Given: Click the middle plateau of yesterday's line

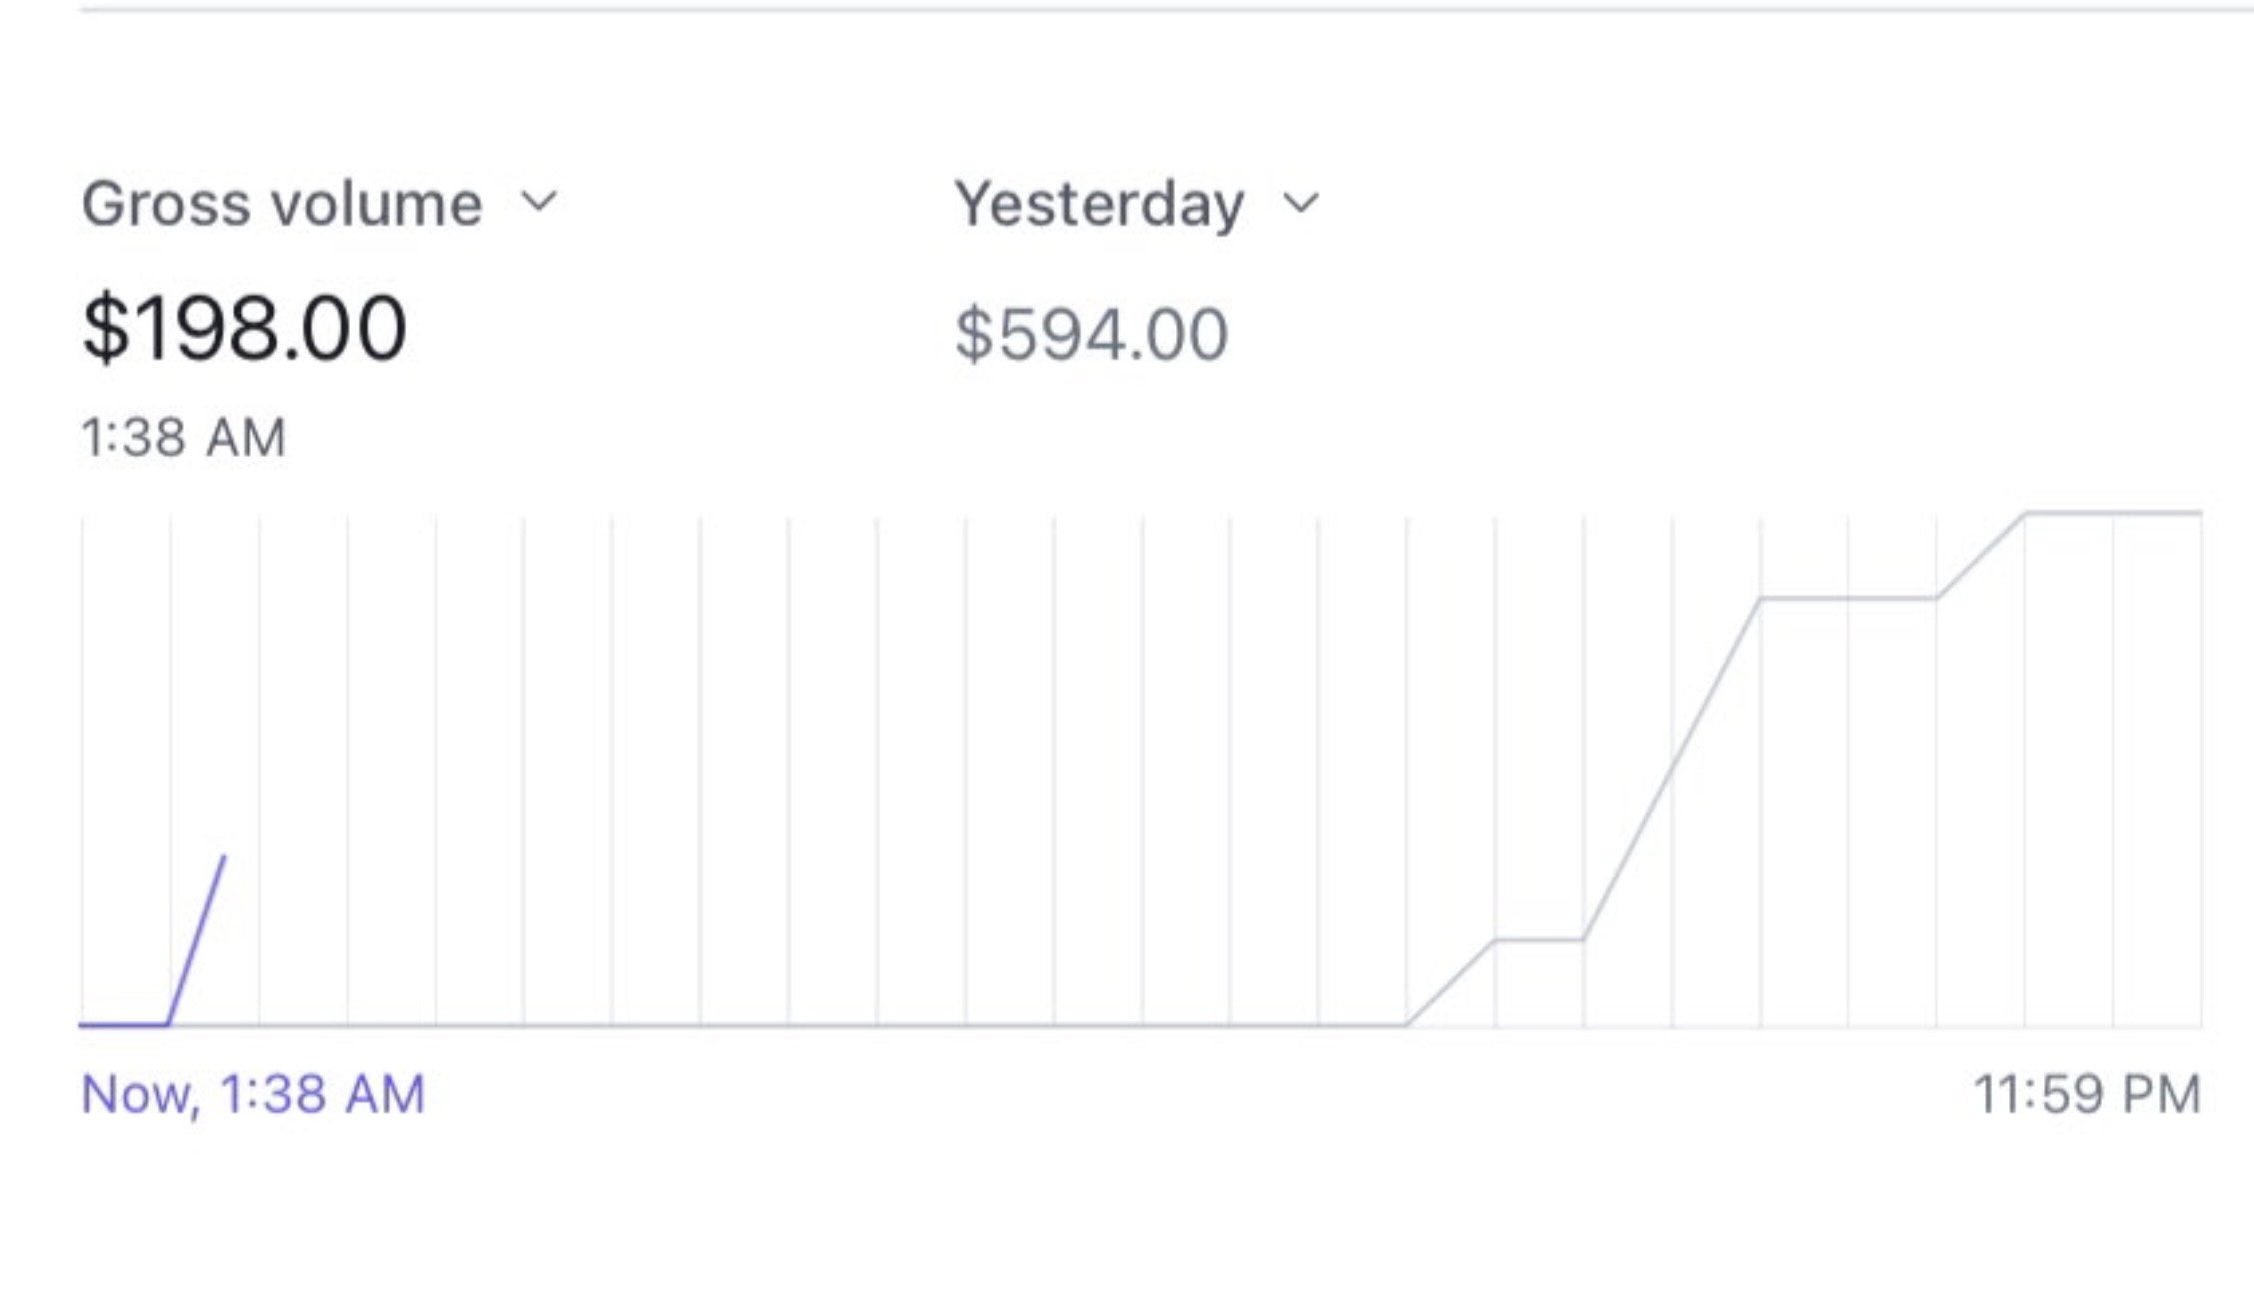Looking at the screenshot, I should coord(1848,598).
